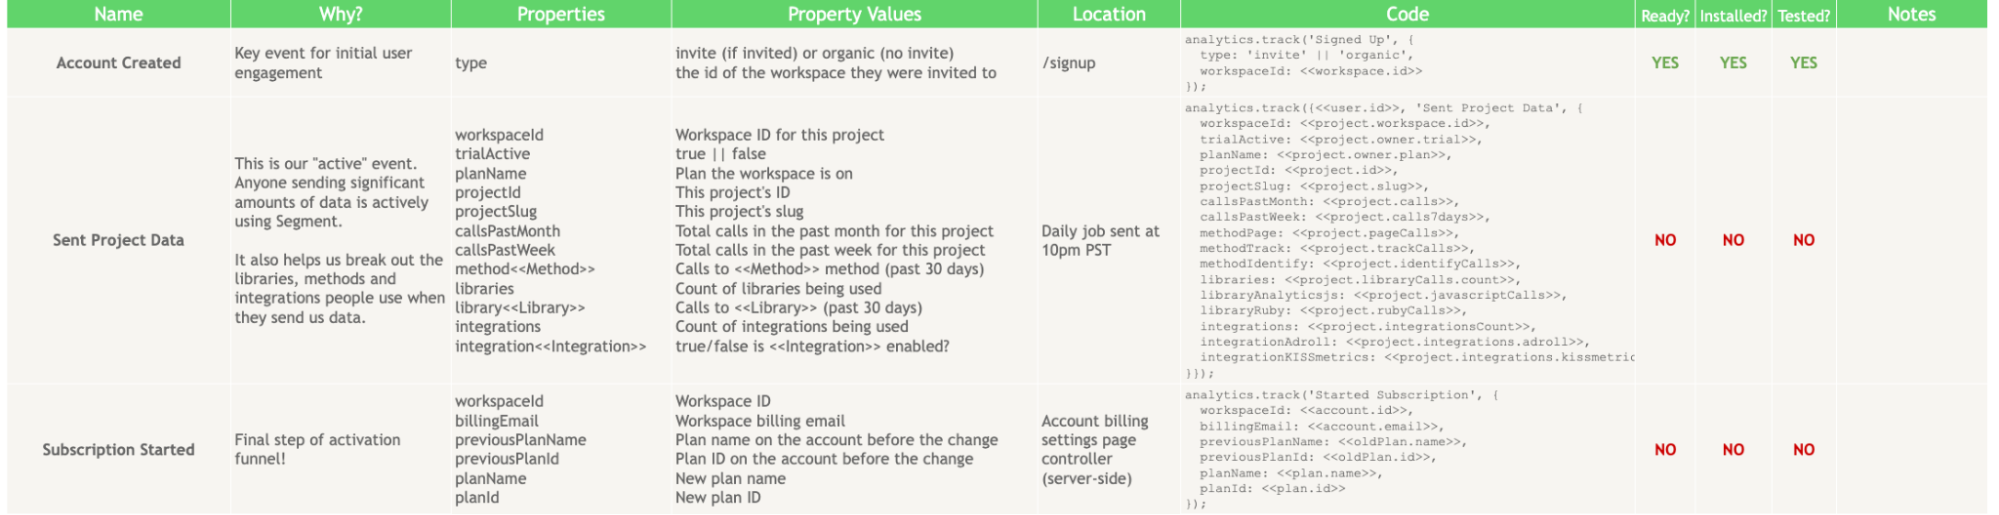Select the Why? column header
Image resolution: width=1999 pixels, height=515 pixels.
tap(341, 14)
